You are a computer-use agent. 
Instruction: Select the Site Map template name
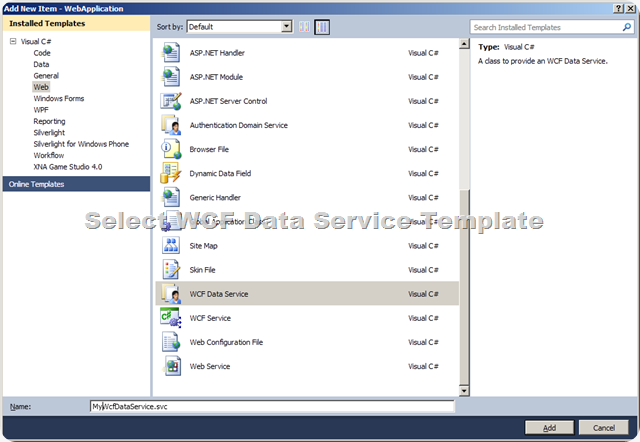[203, 246]
